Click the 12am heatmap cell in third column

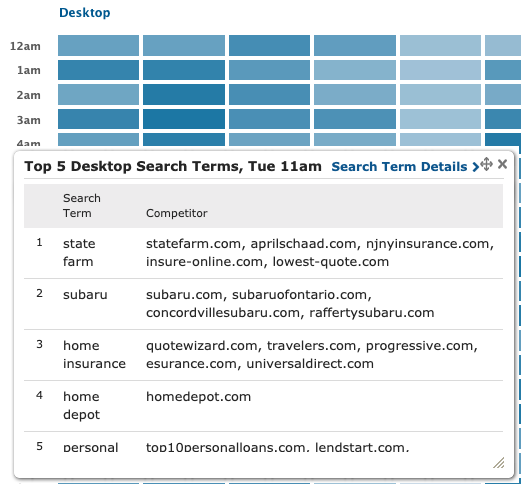269,45
